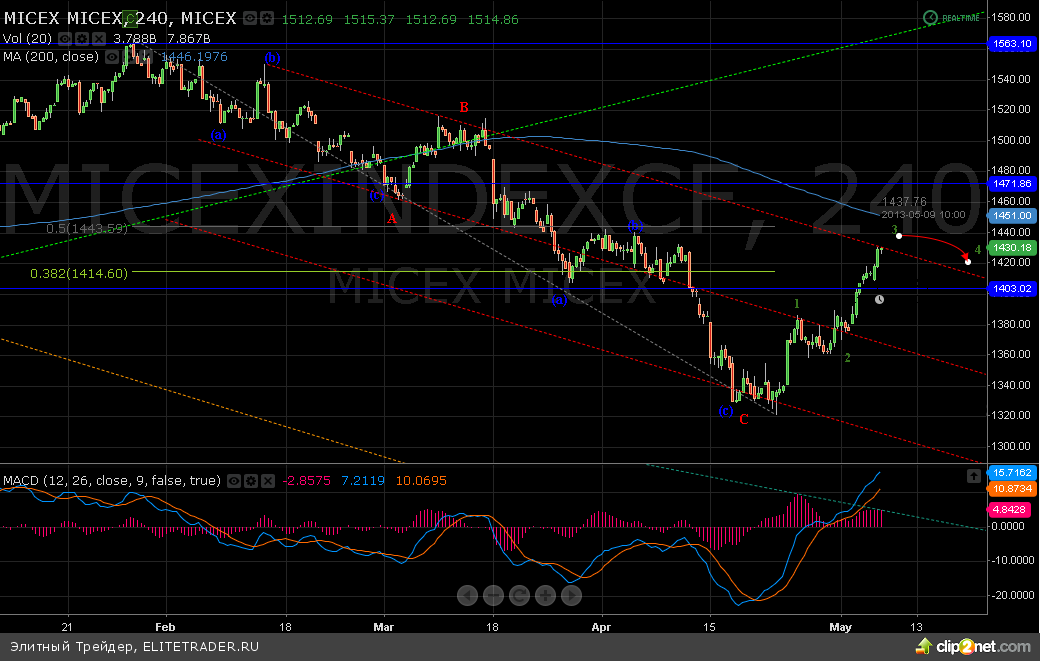Select red wave label B
This screenshot has height=661, width=1040.
pos(464,107)
